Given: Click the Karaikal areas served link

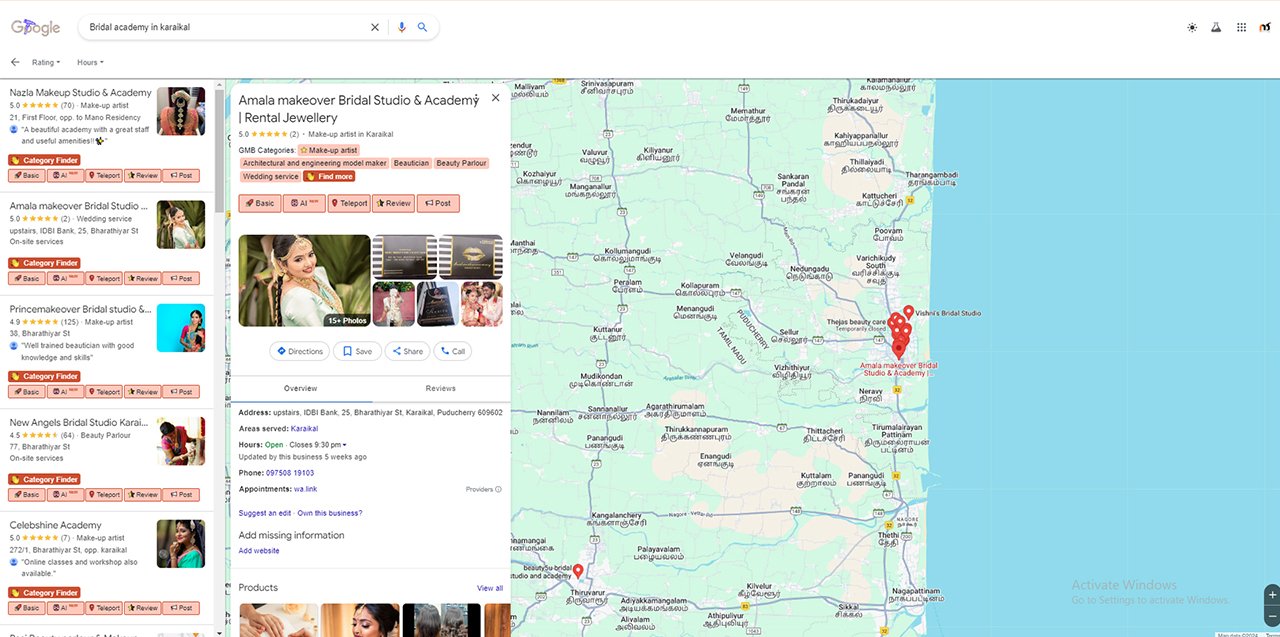Looking at the screenshot, I should coord(304,428).
